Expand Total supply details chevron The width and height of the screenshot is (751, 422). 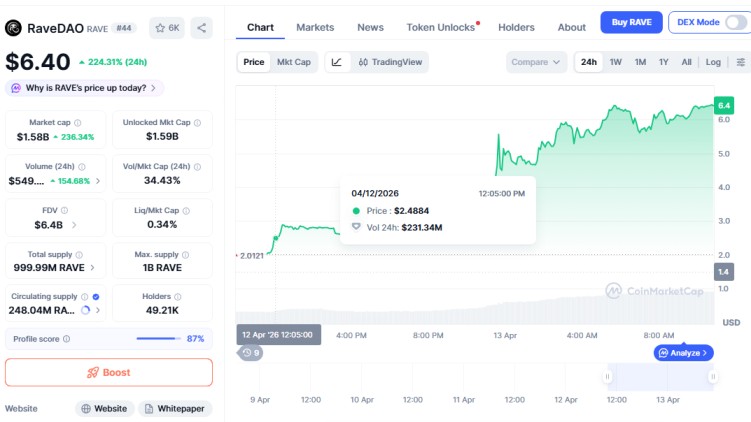(92, 268)
